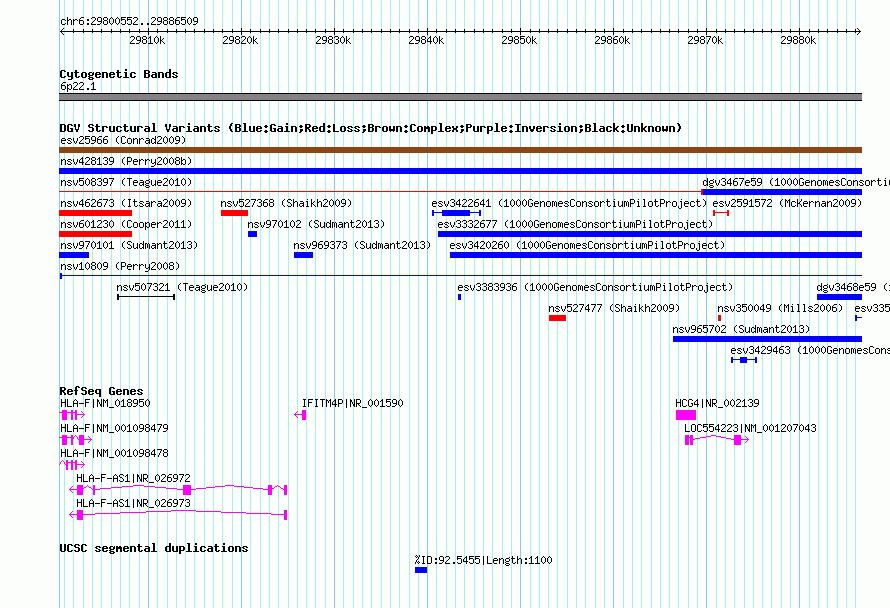This screenshot has height=608, width=890.
Task: Click the nsv527477 (Shaikh2009) red bar
Action: coord(557,318)
